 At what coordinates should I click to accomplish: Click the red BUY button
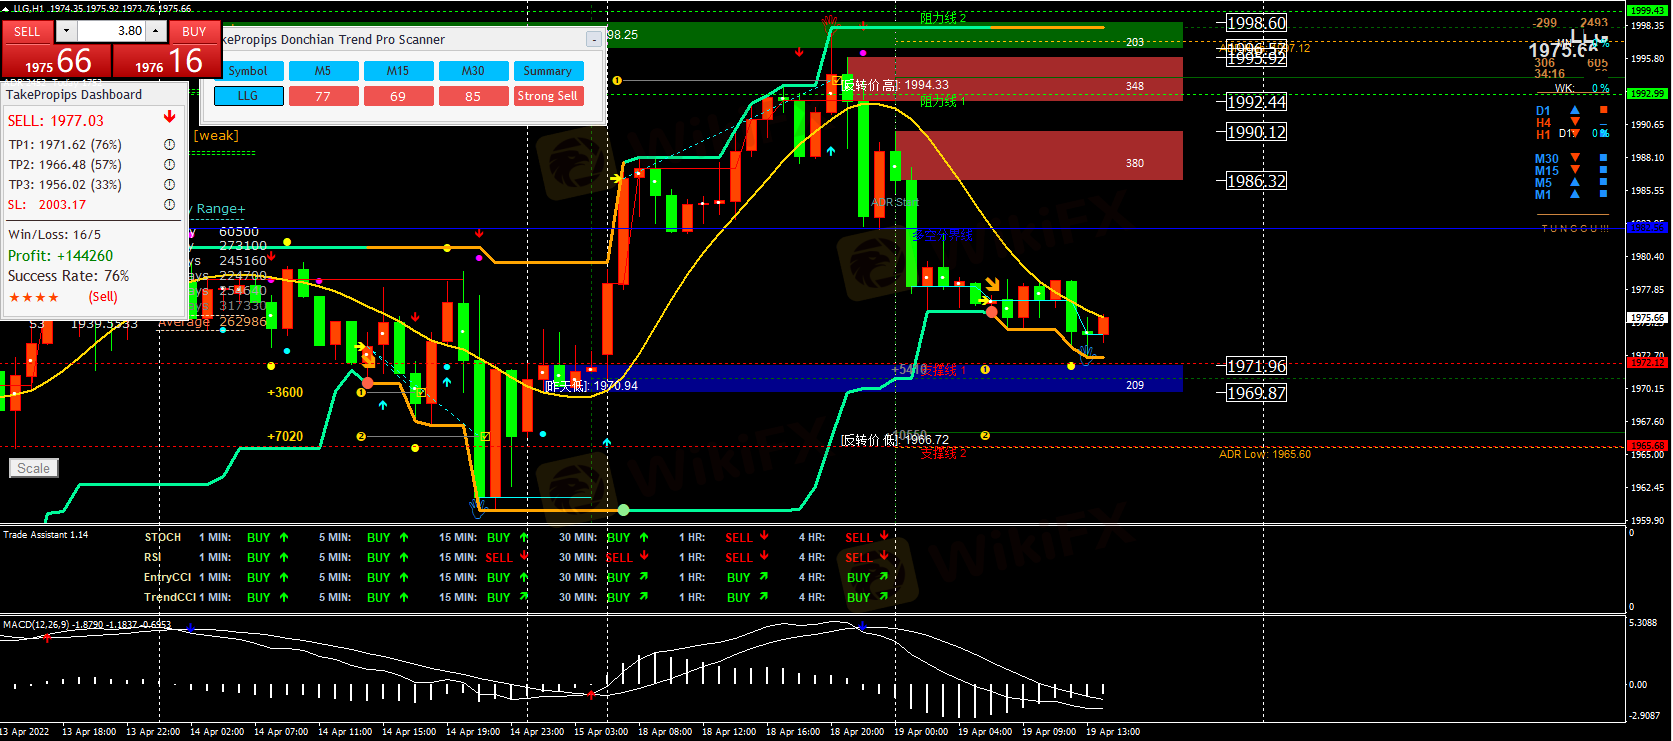[194, 32]
